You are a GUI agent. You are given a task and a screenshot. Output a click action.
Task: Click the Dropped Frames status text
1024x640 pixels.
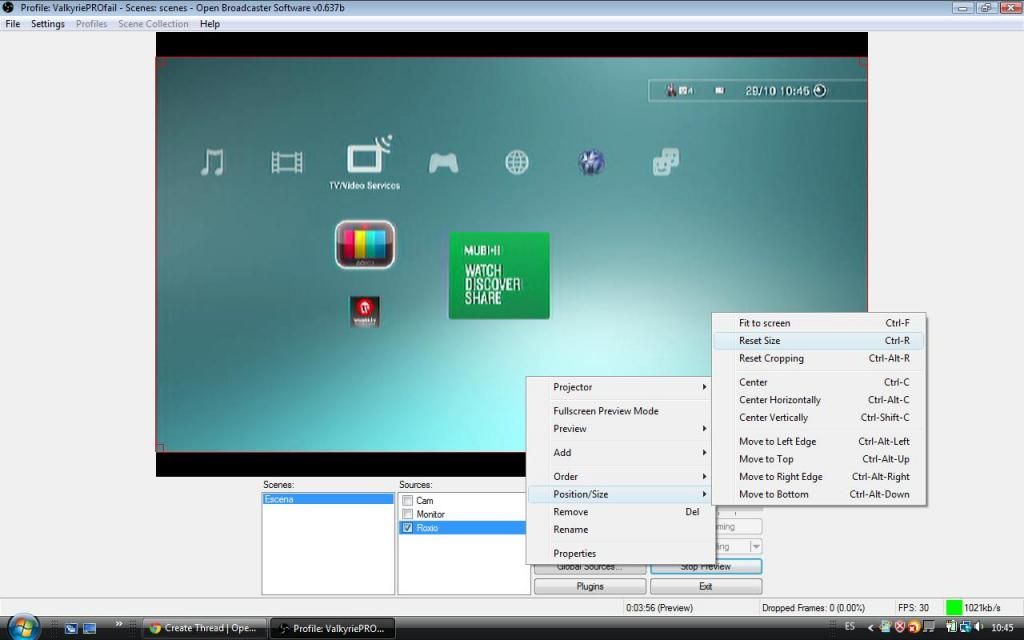[813, 608]
